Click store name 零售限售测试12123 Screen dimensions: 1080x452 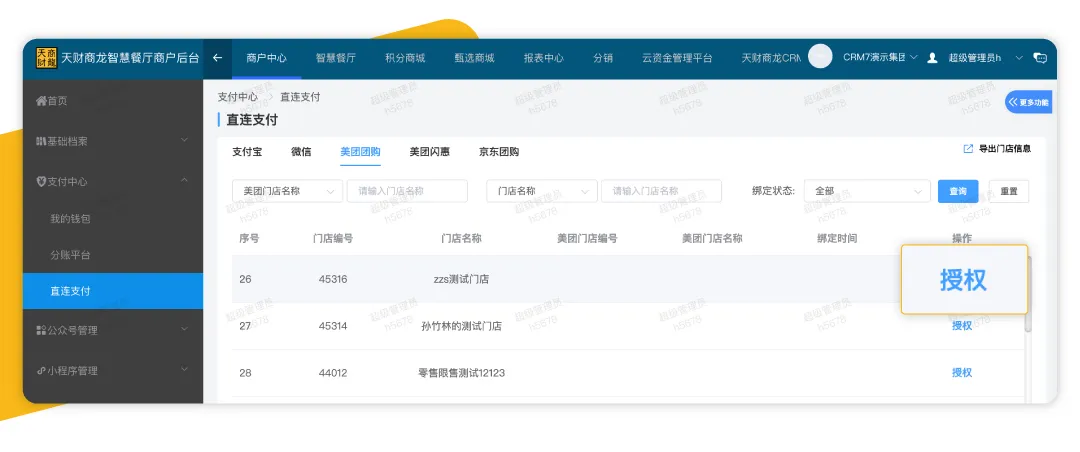point(461,373)
